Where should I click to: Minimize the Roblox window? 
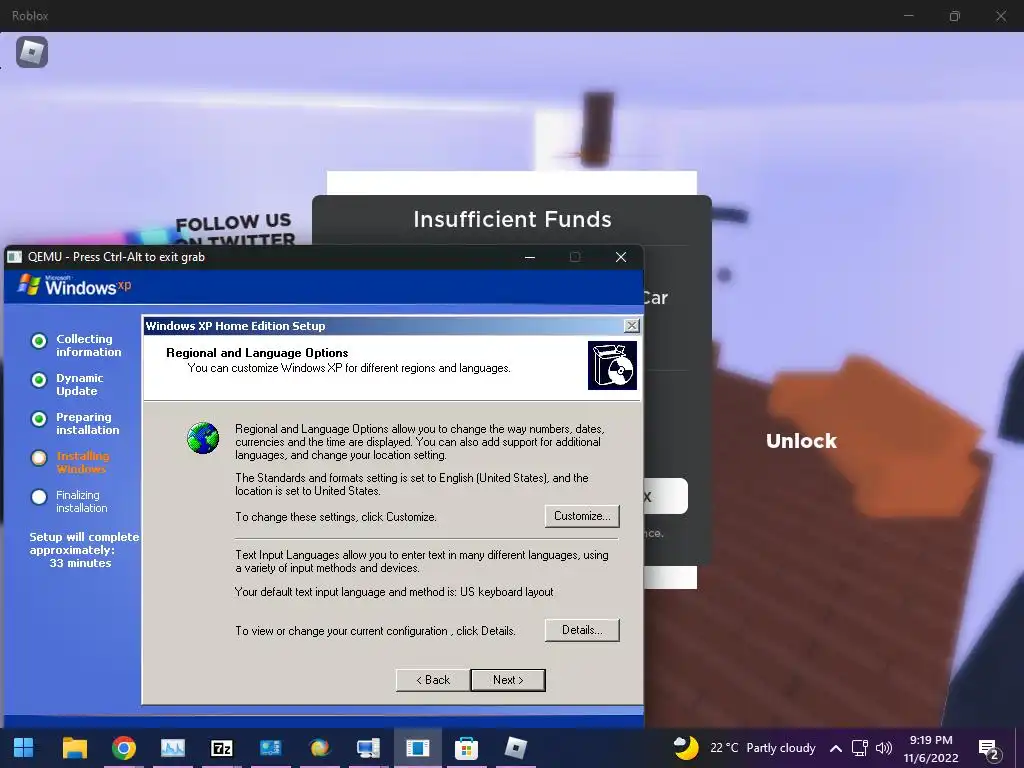click(908, 16)
